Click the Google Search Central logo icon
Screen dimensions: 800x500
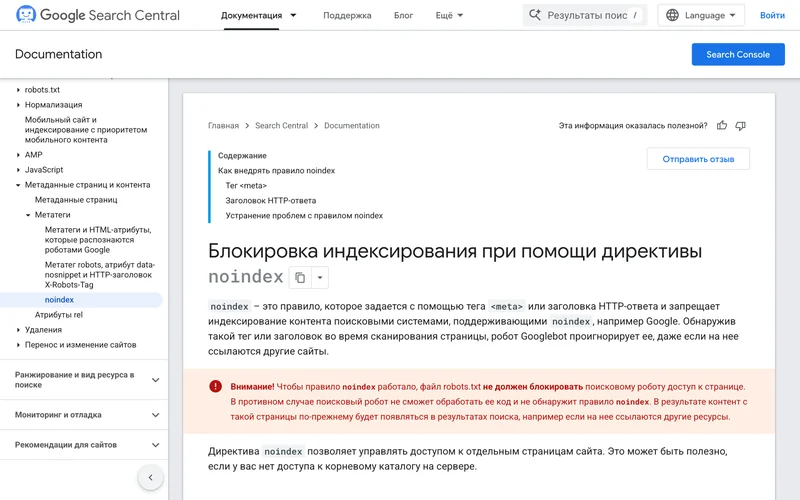(26, 14)
